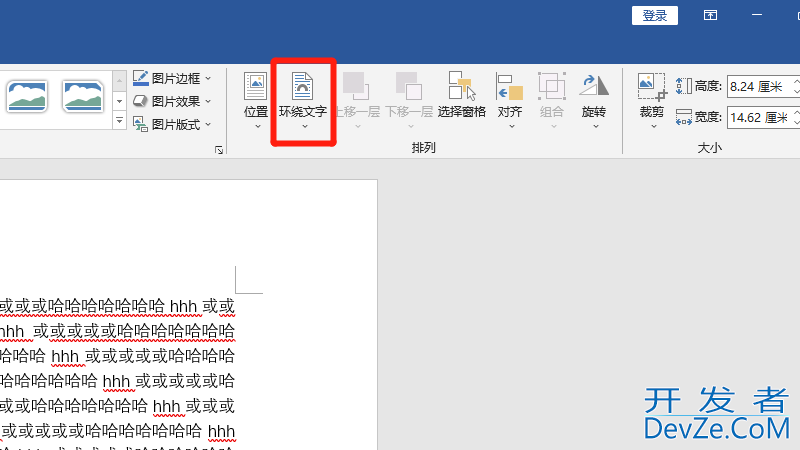Click the width (宽度) dimension icon

684,117
